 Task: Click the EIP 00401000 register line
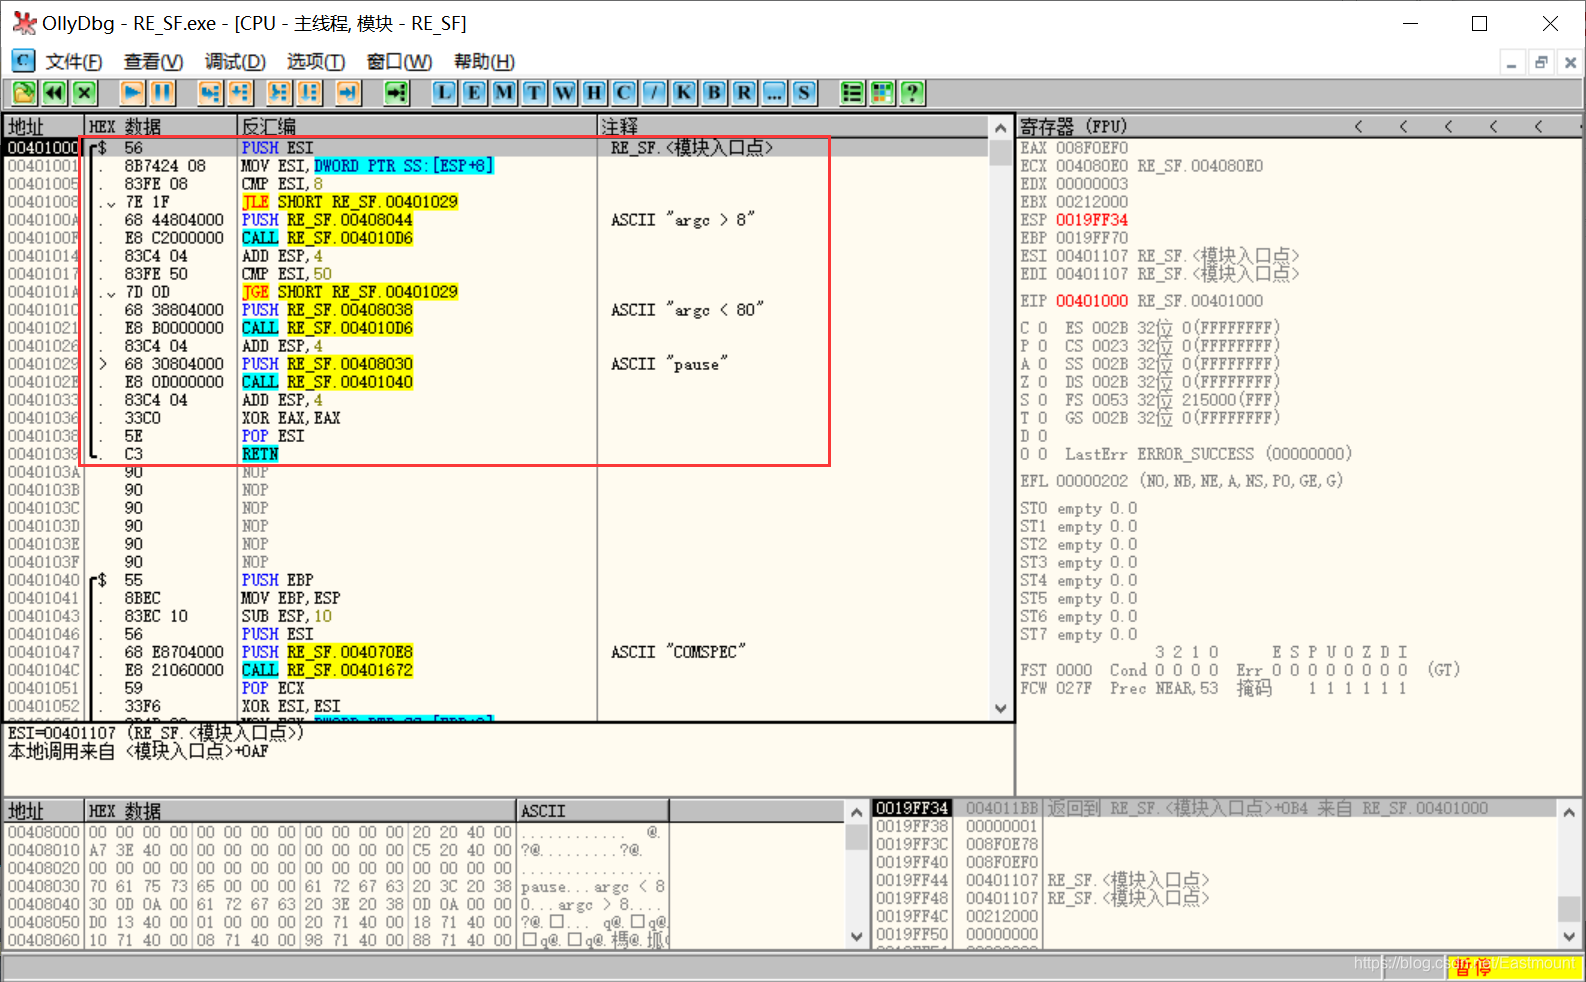(1141, 301)
